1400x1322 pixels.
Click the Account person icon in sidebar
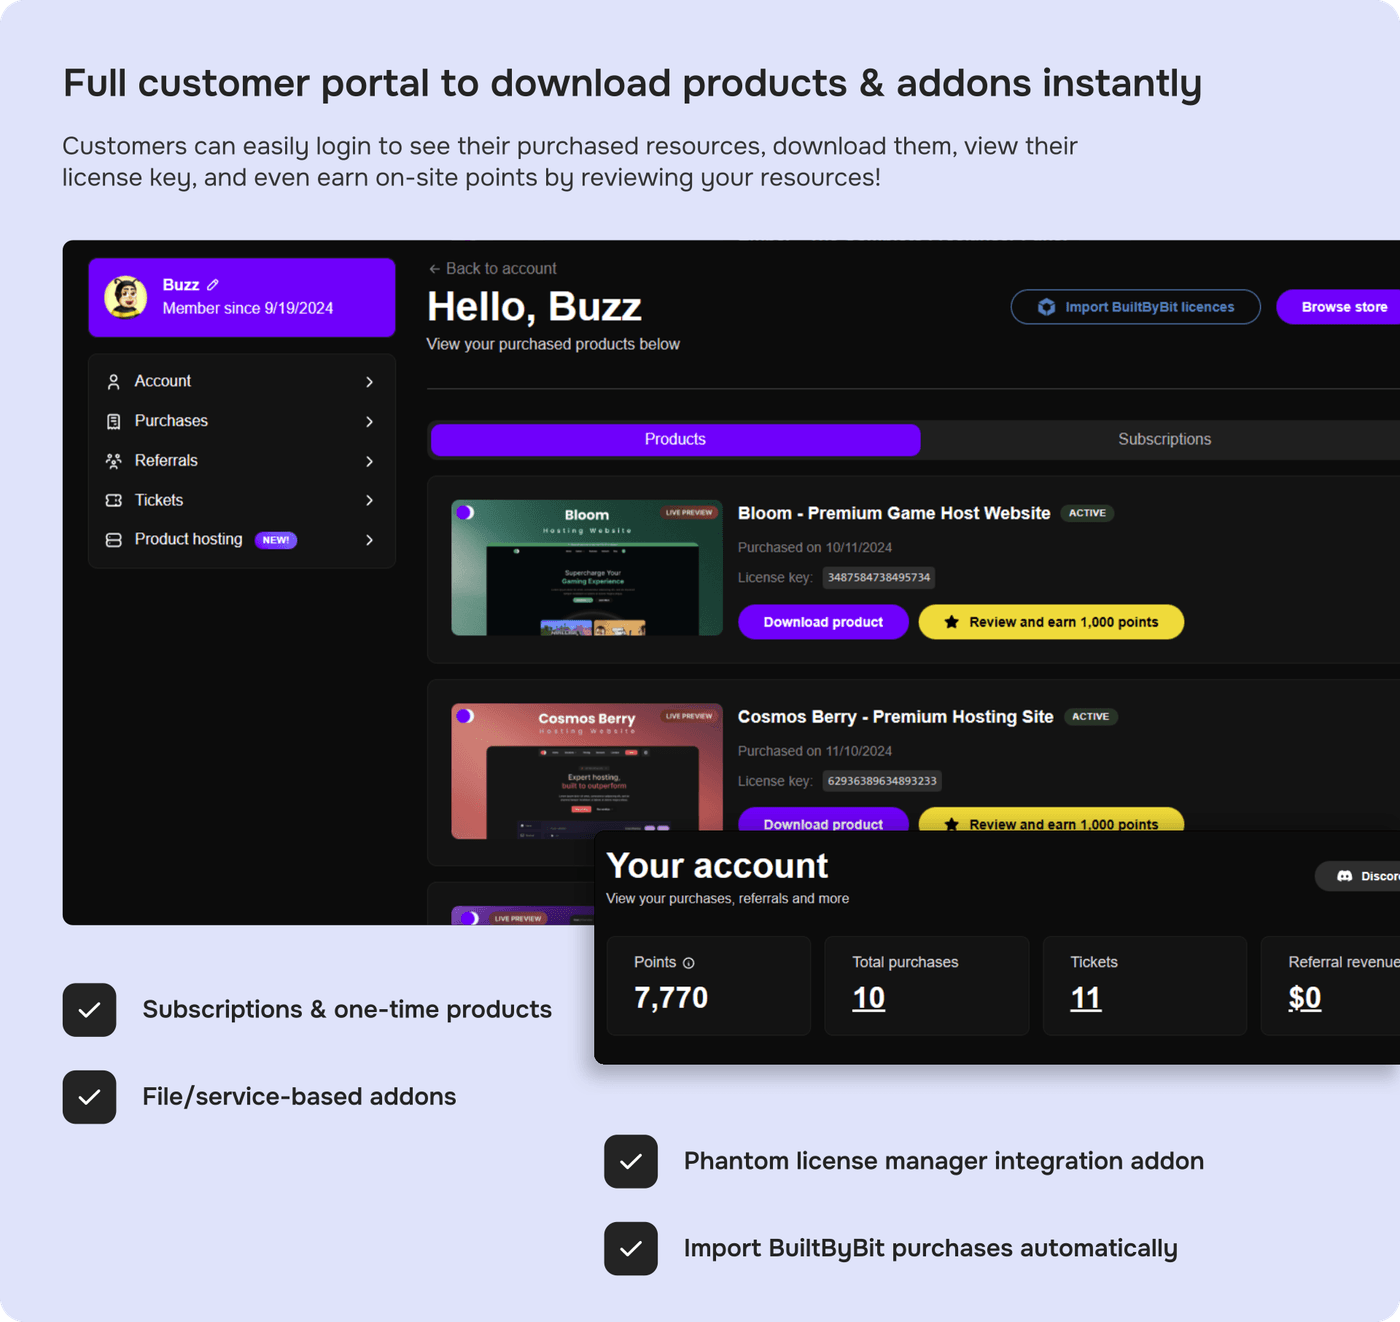click(x=114, y=382)
